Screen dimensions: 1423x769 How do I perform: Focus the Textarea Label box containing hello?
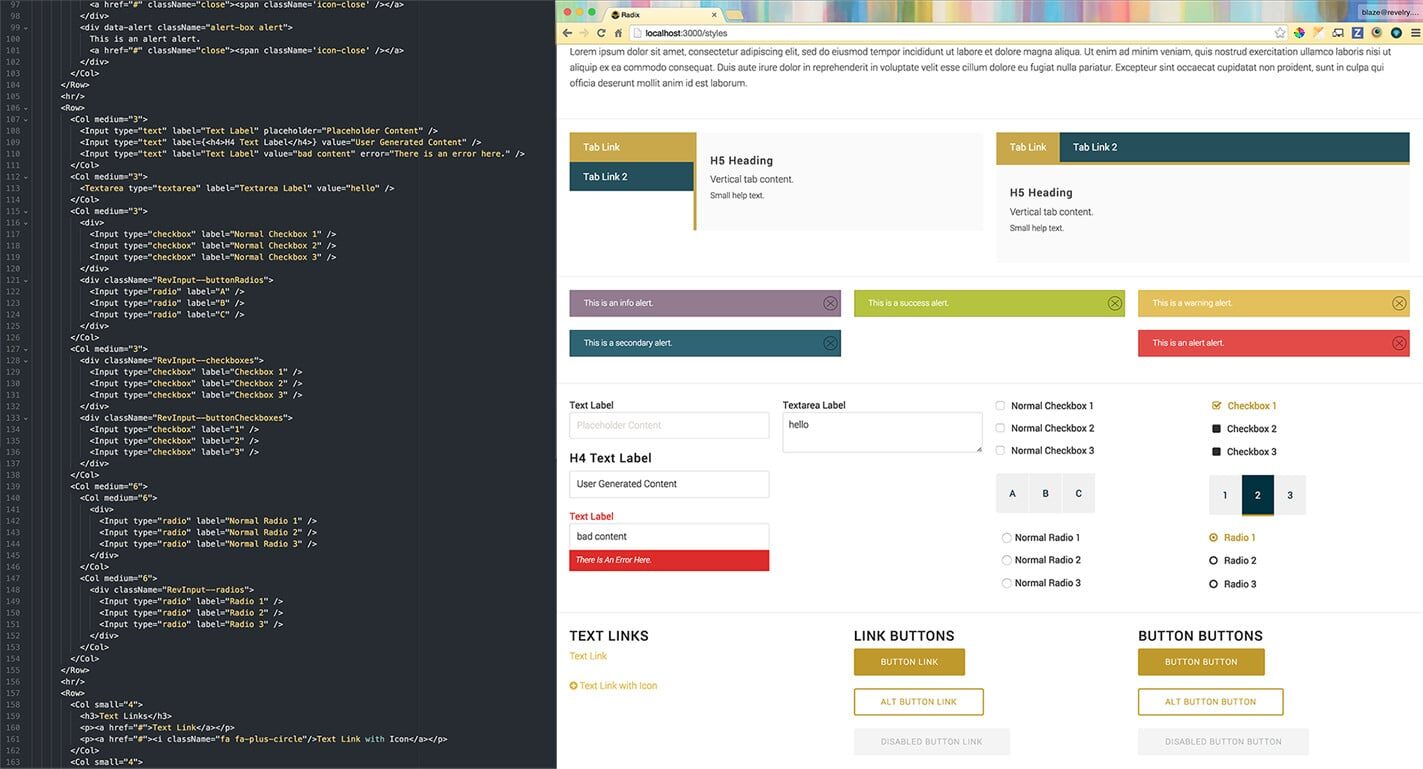(x=882, y=432)
